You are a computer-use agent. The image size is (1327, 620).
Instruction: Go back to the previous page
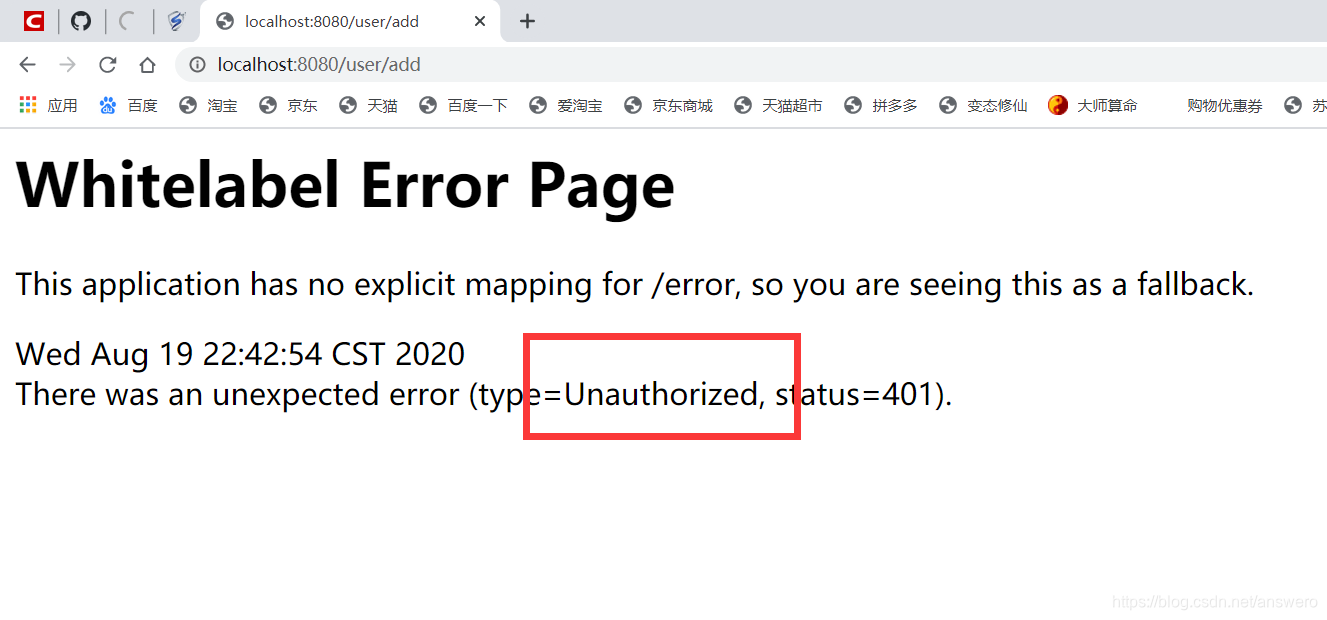[27, 65]
